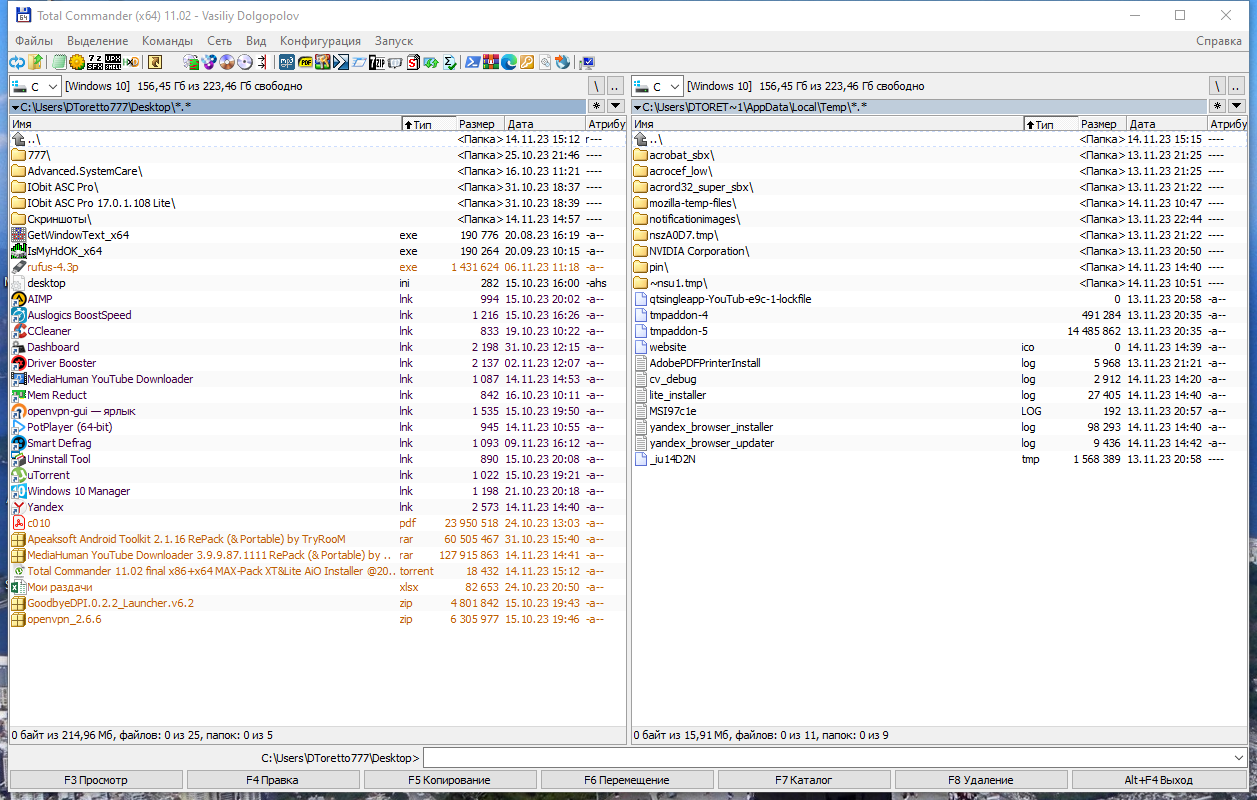The height and width of the screenshot is (800, 1257).
Task: Click the c010 pdf file icon
Action: pyautogui.click(x=18, y=523)
